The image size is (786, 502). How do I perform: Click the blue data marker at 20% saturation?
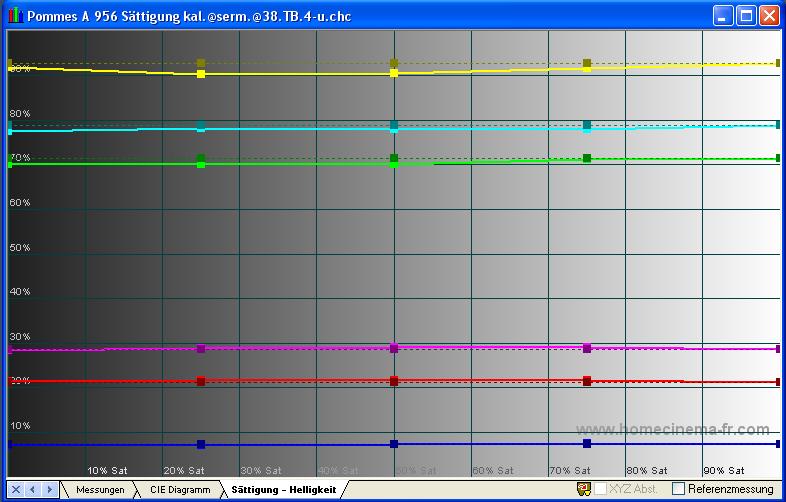coord(201,444)
